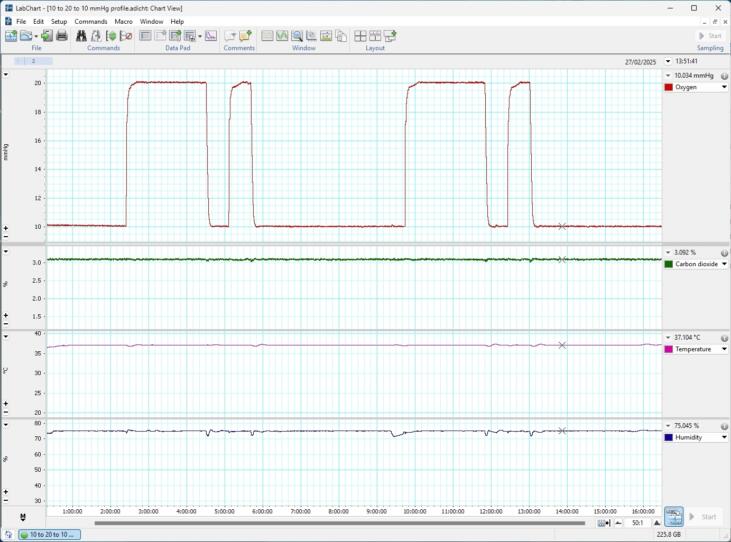731x542 pixels.
Task: Click the info circle next to the 3.092 % readout
Action: [724, 253]
